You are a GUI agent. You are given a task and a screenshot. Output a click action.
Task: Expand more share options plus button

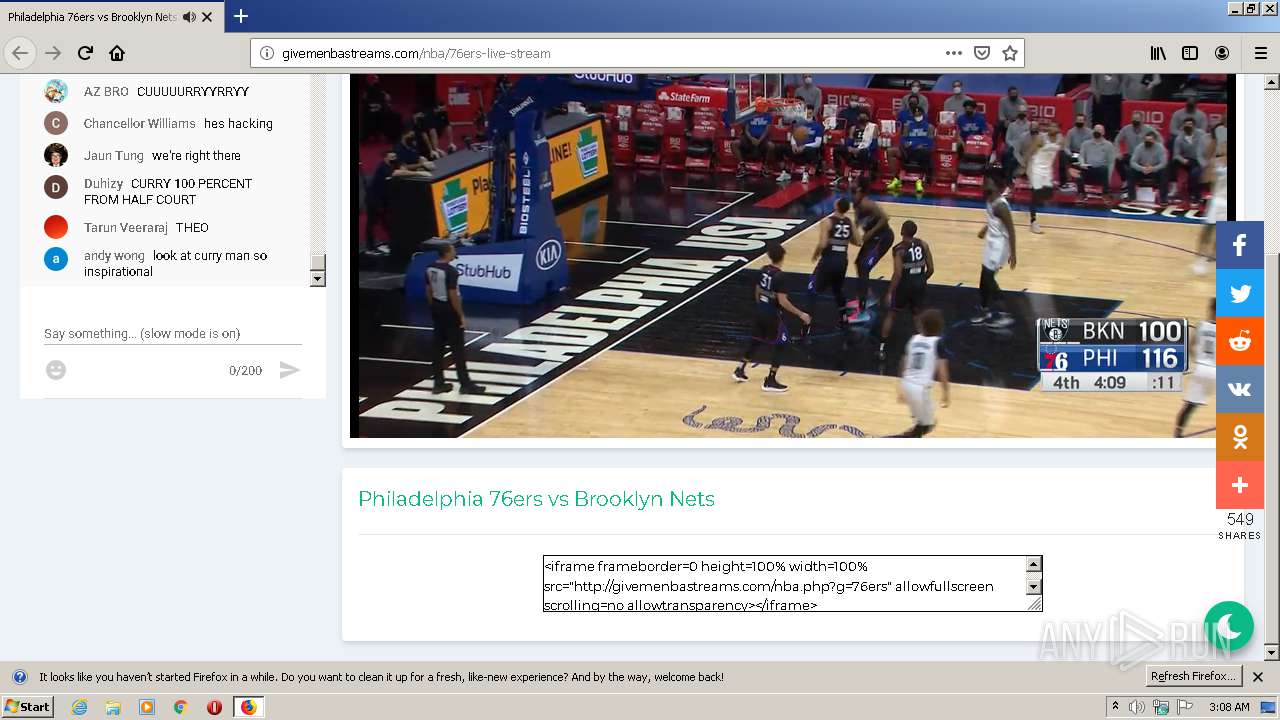click(x=1240, y=485)
